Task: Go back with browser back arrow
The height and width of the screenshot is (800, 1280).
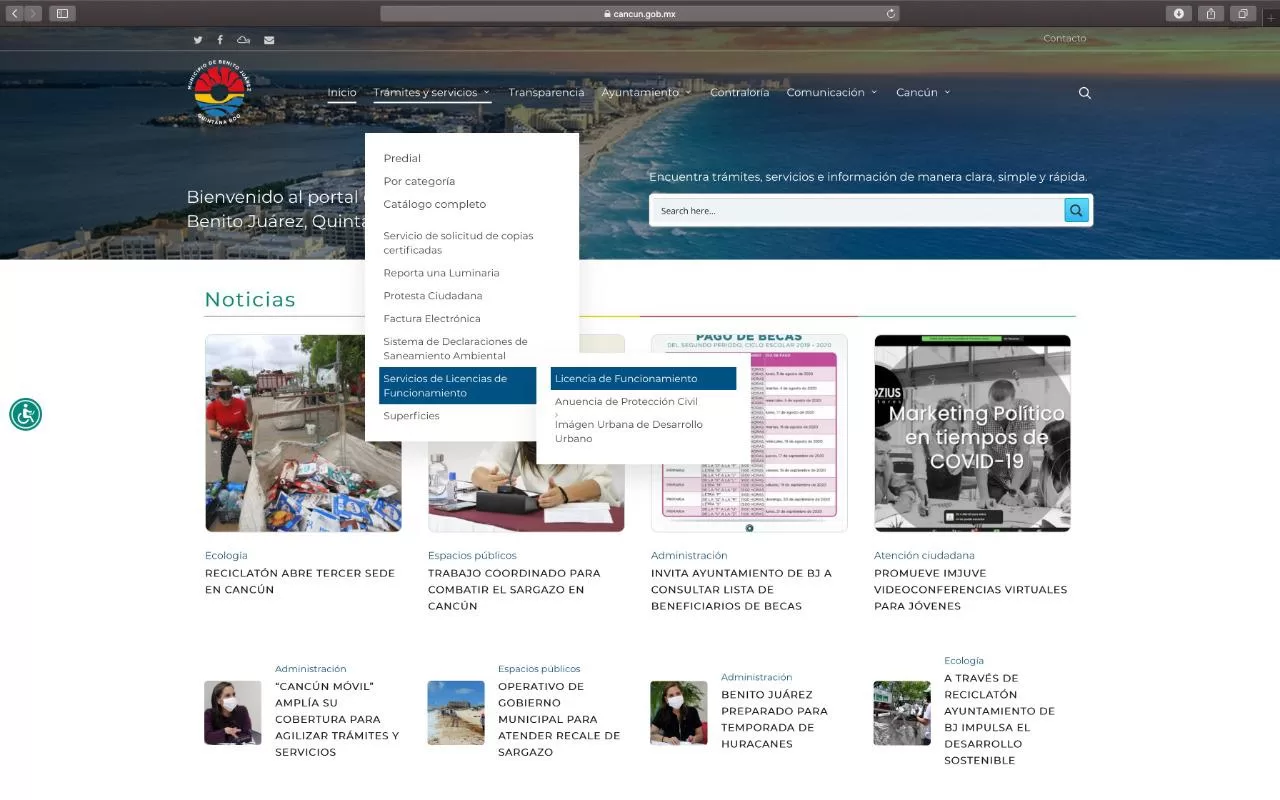Action: pos(15,14)
